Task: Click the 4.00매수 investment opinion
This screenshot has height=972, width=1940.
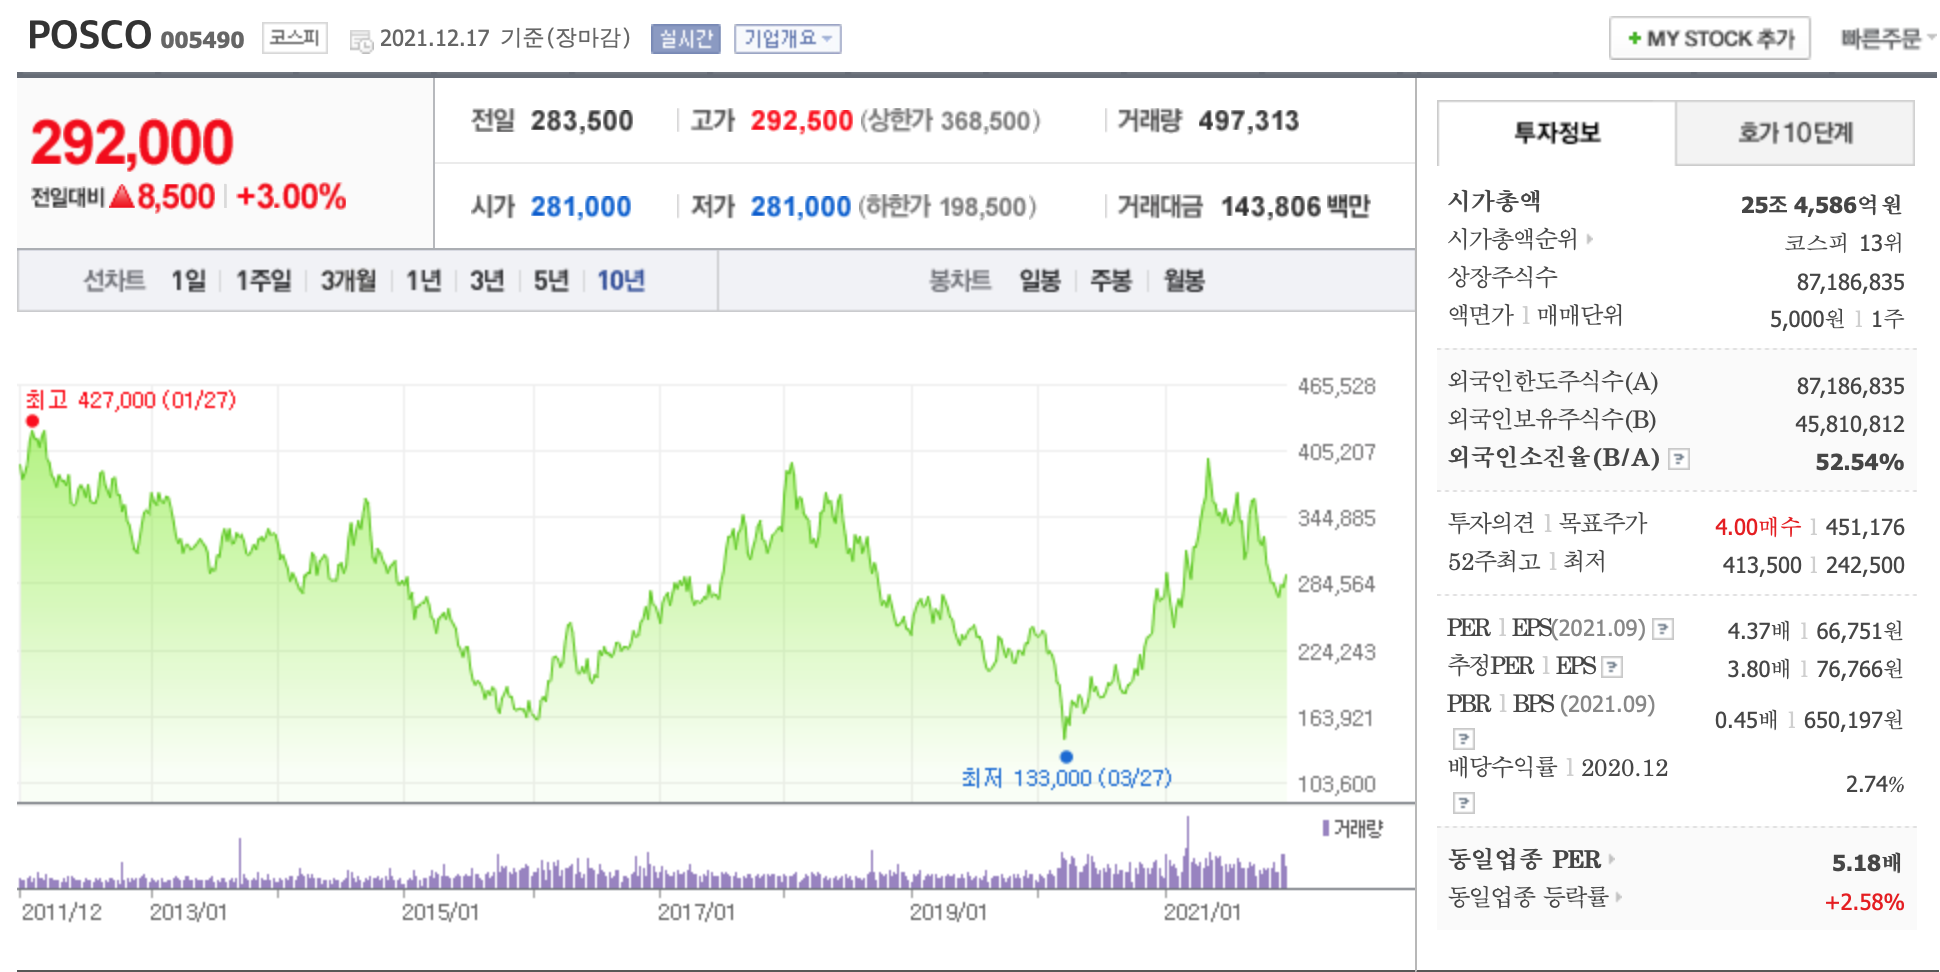Action: pos(1758,527)
